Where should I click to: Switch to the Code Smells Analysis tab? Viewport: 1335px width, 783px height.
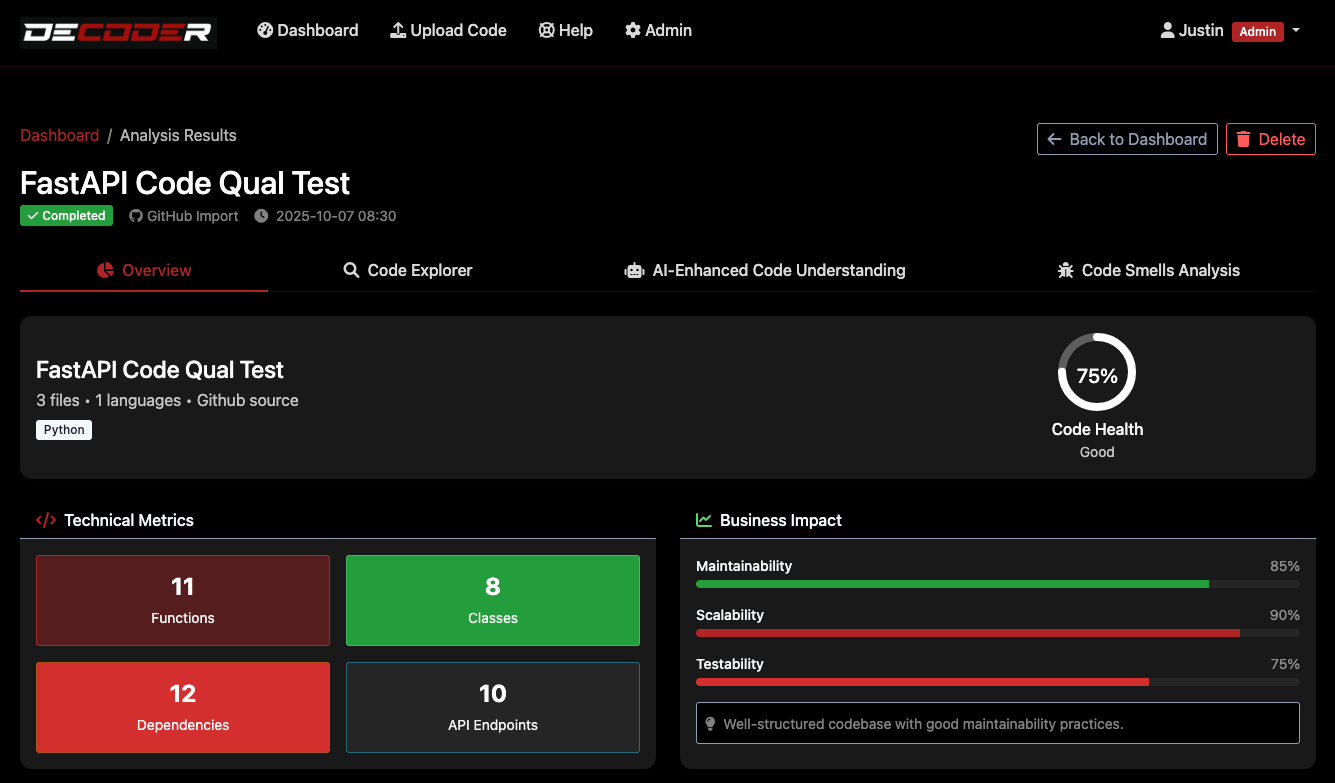pyautogui.click(x=1148, y=270)
